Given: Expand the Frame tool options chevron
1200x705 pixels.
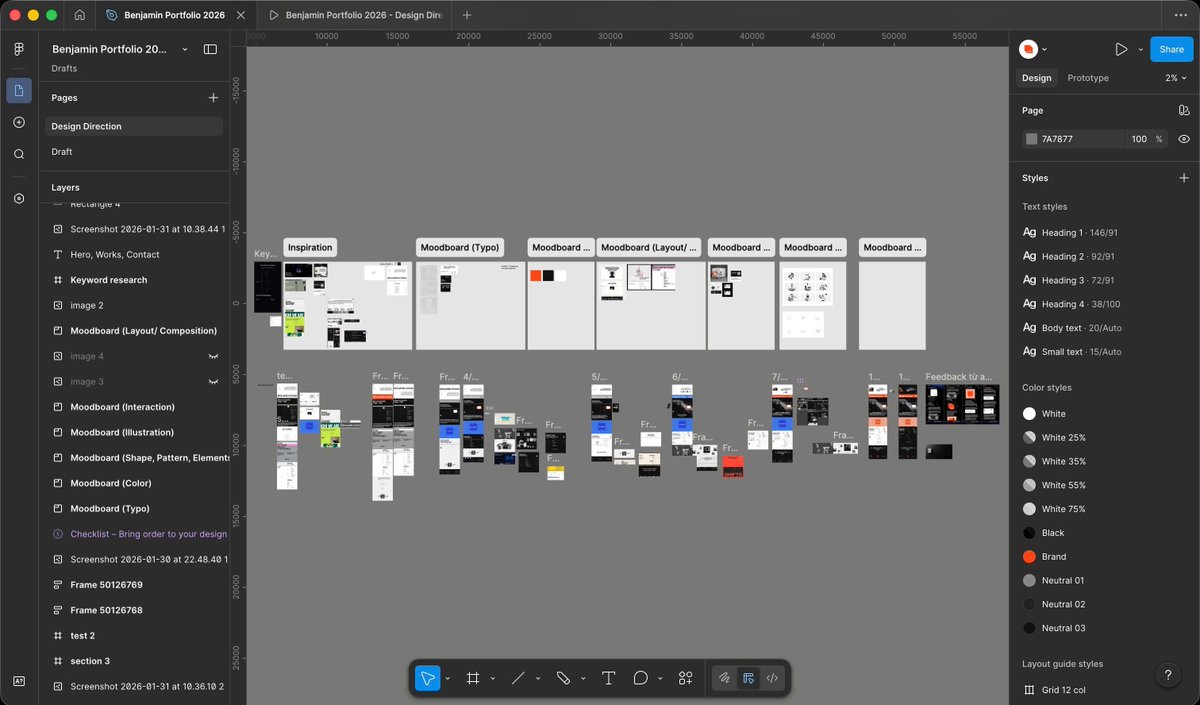Looking at the screenshot, I should (492, 679).
